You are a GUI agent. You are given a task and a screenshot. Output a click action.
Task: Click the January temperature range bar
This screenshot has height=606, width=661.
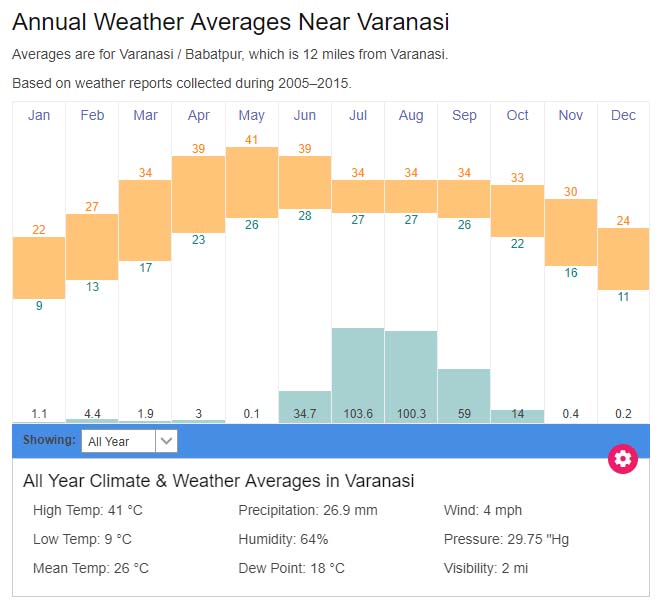tap(39, 267)
